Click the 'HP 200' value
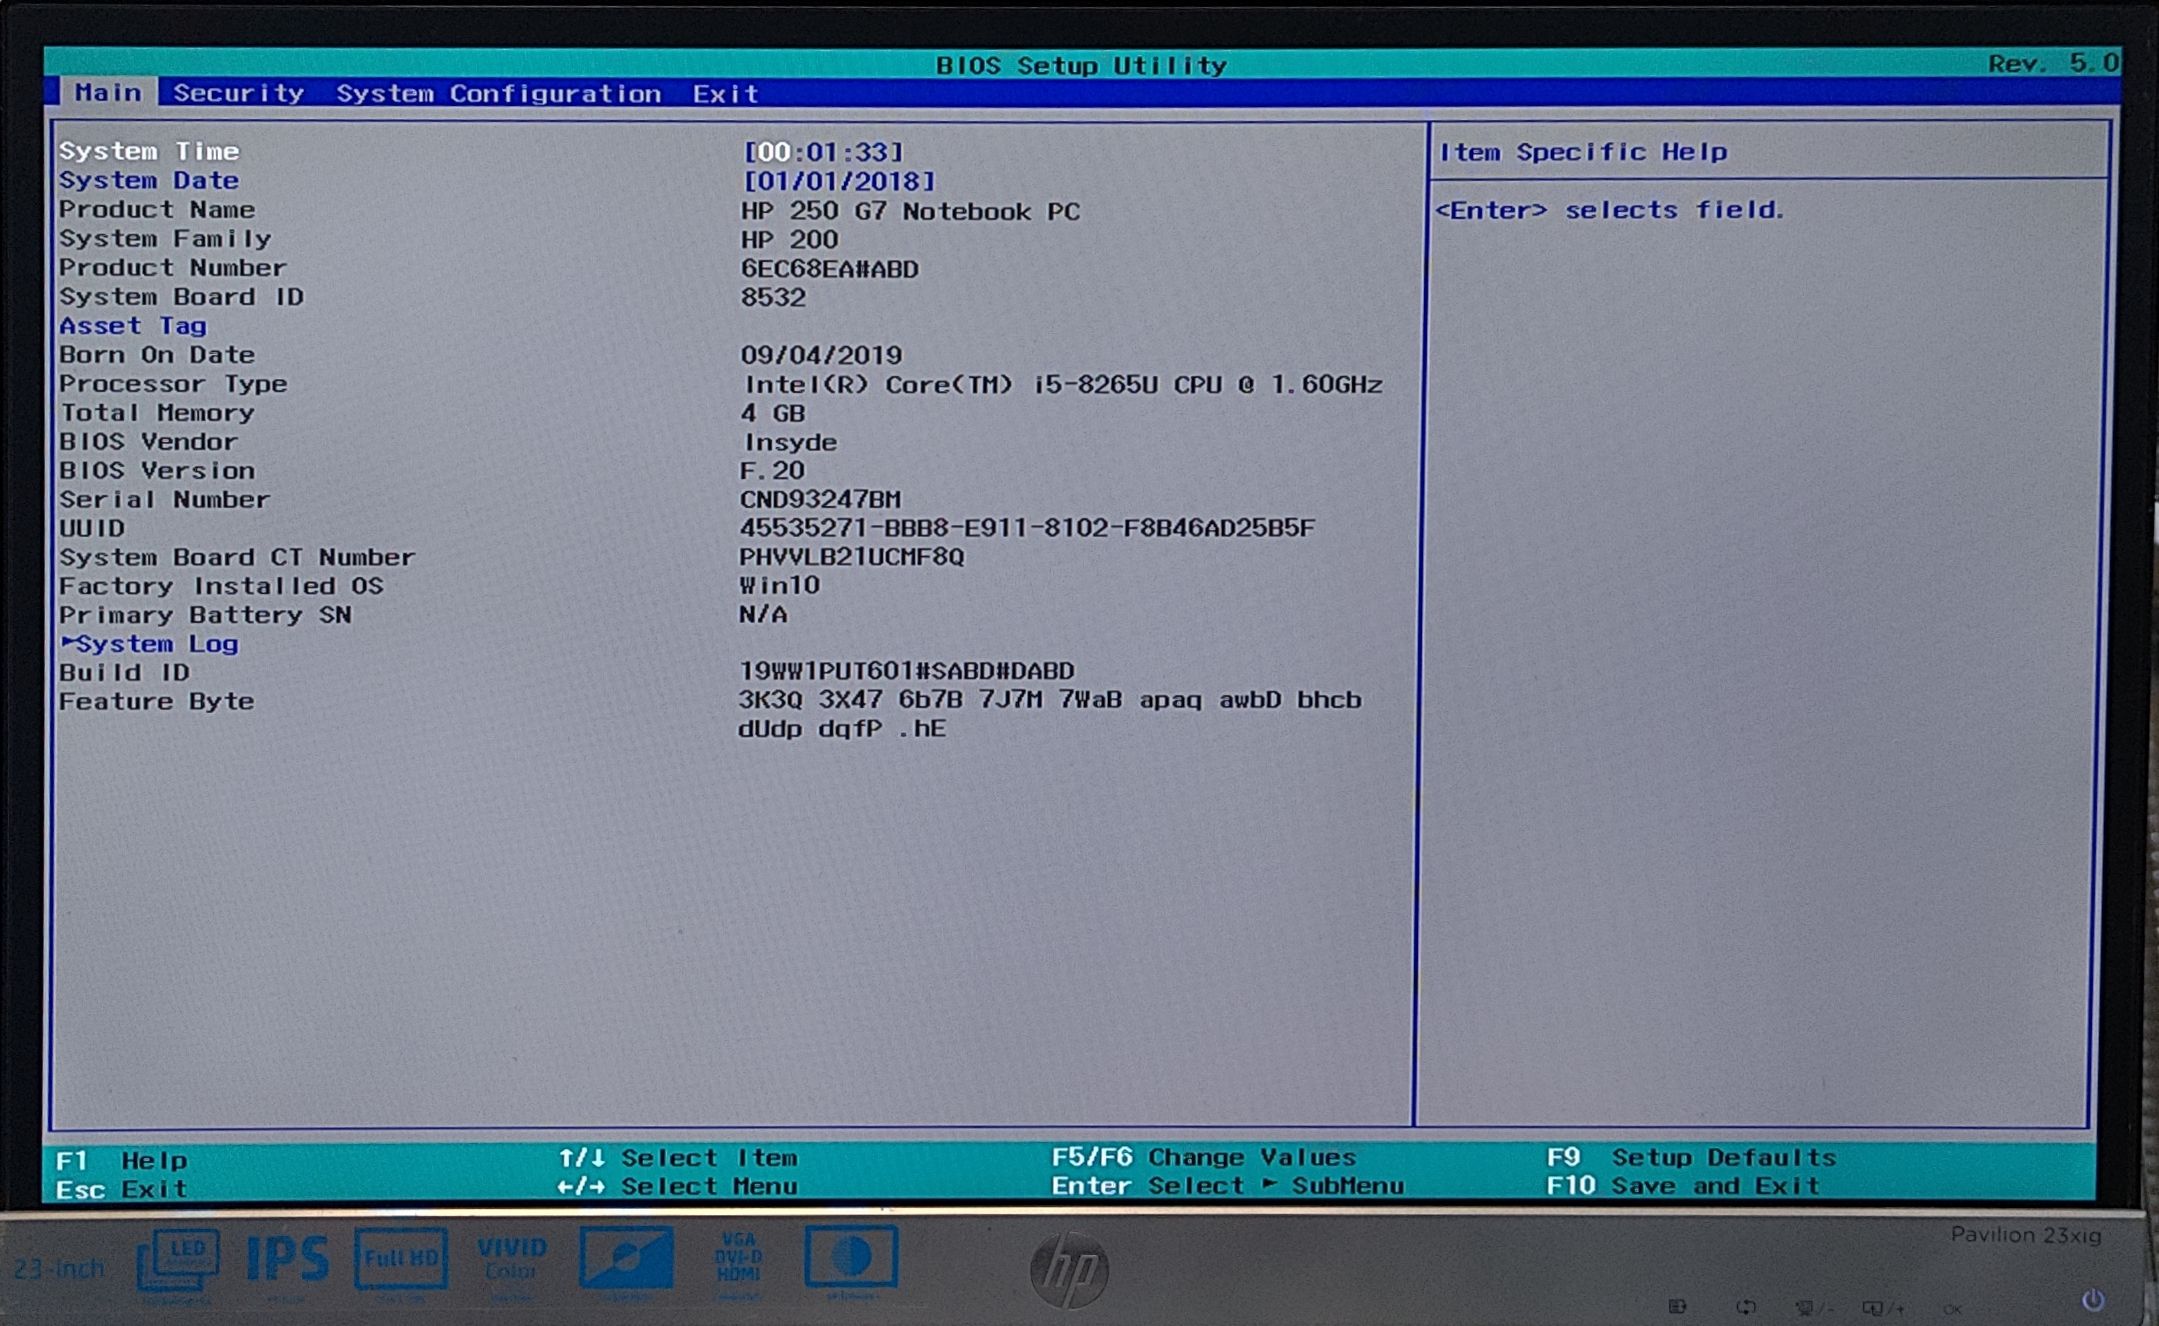2159x1326 pixels. click(x=789, y=240)
